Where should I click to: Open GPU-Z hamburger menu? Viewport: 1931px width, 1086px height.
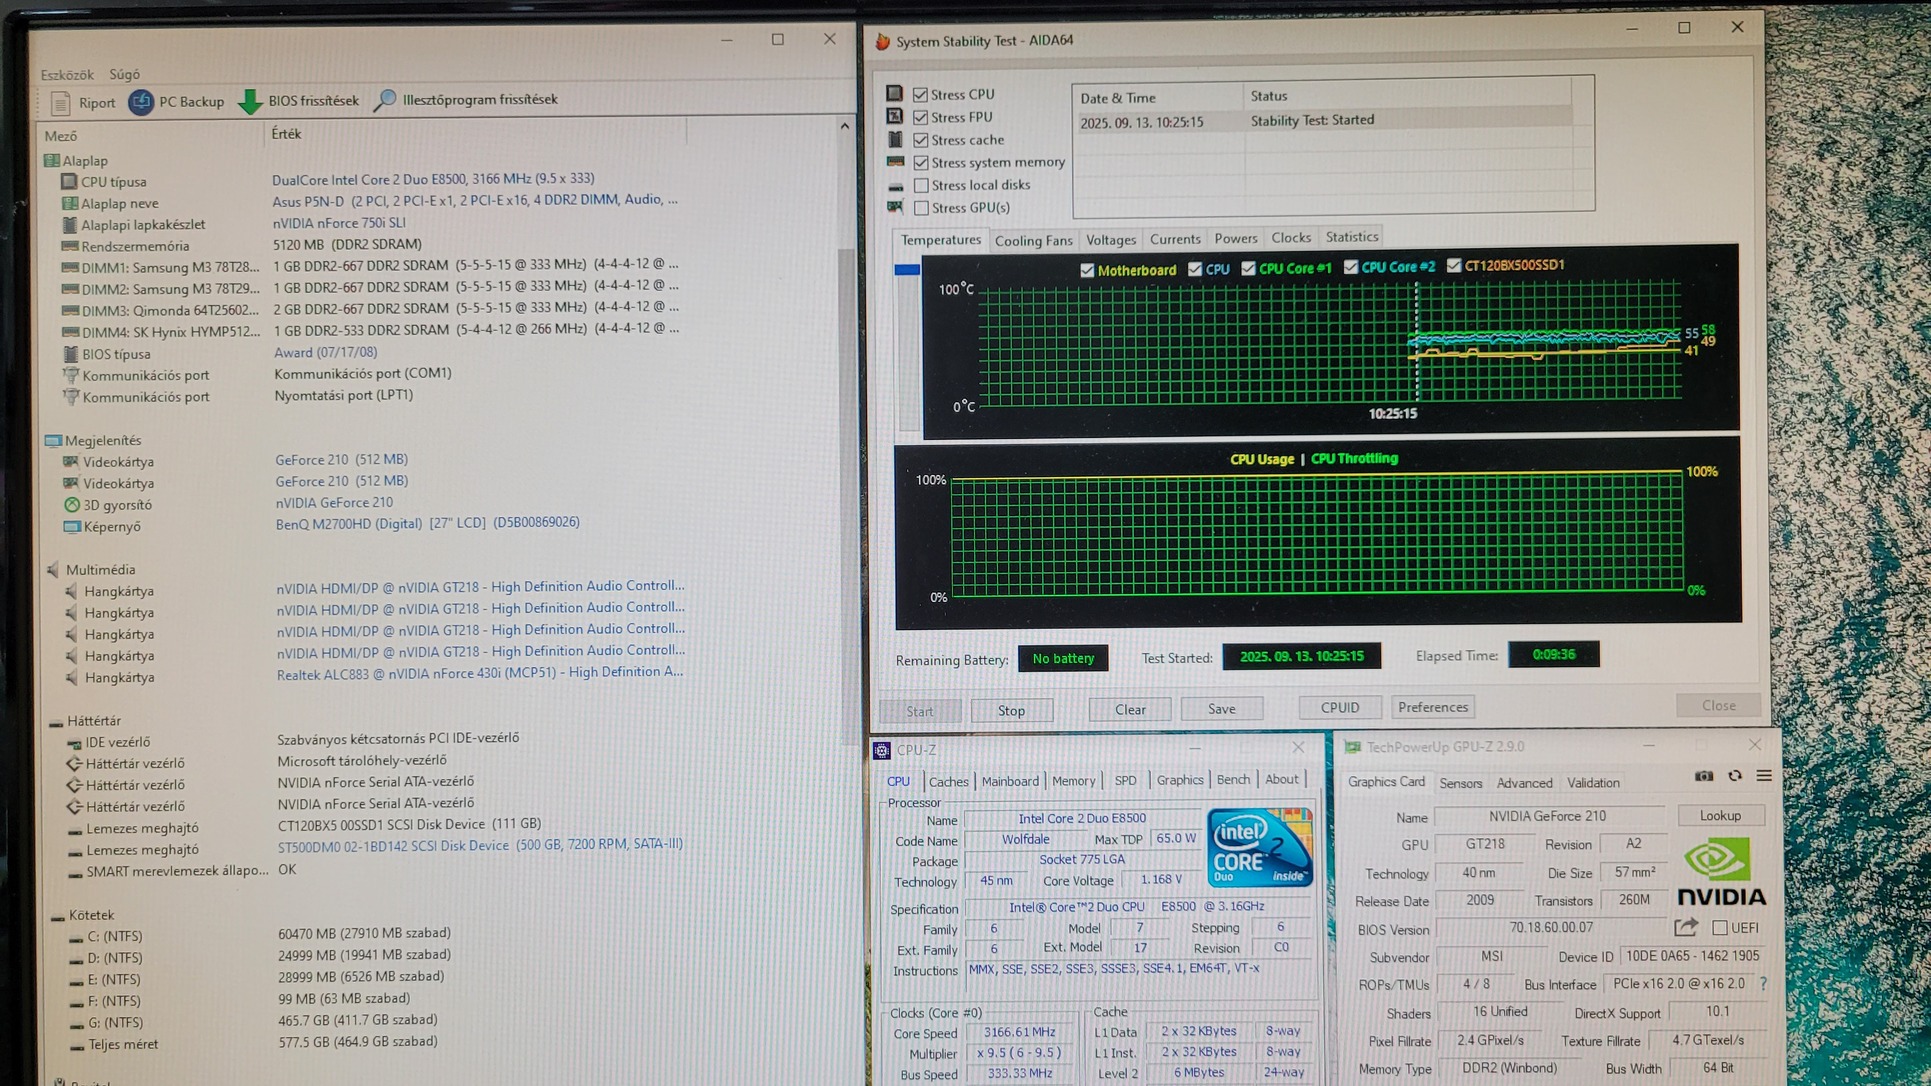click(x=1764, y=776)
